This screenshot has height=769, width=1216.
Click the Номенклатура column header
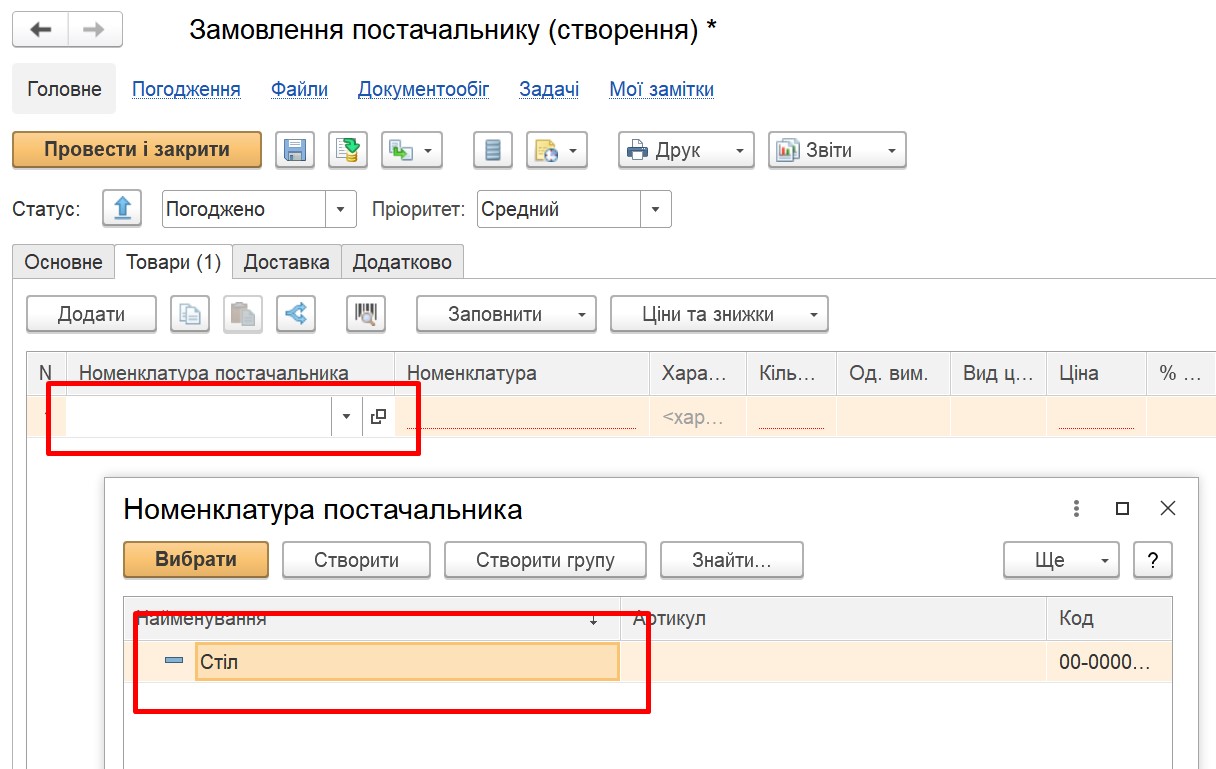point(522,373)
